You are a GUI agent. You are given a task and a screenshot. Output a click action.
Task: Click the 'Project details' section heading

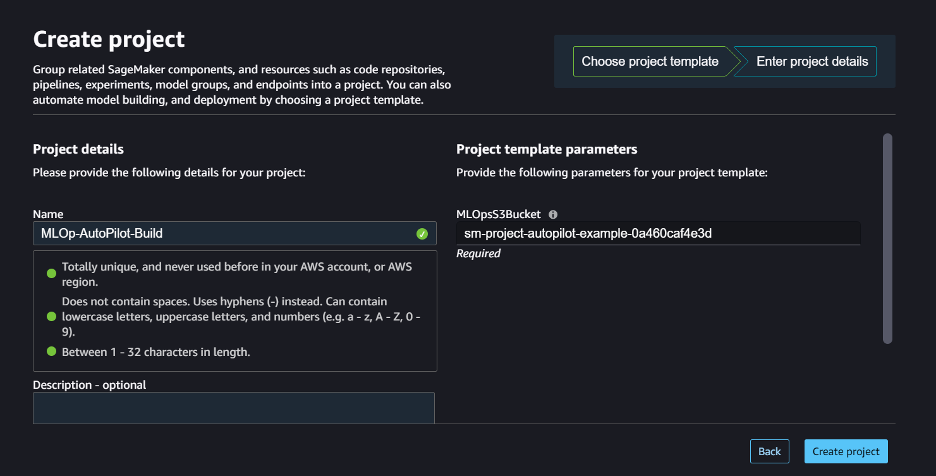78,149
